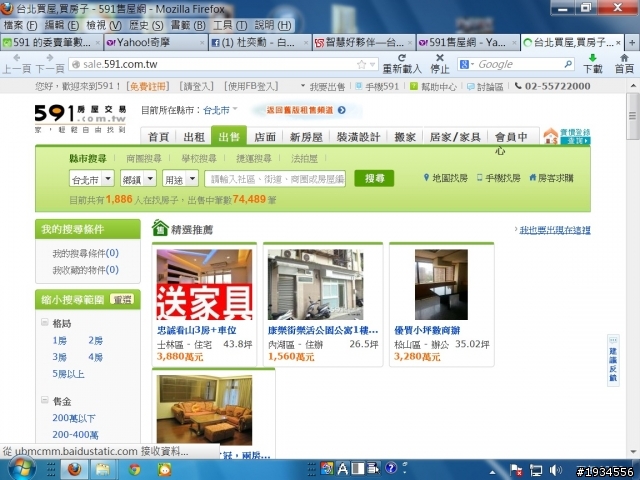Open the 建議反饋 feedback side tab
Viewport: 640px width, 480px height.
613,360
